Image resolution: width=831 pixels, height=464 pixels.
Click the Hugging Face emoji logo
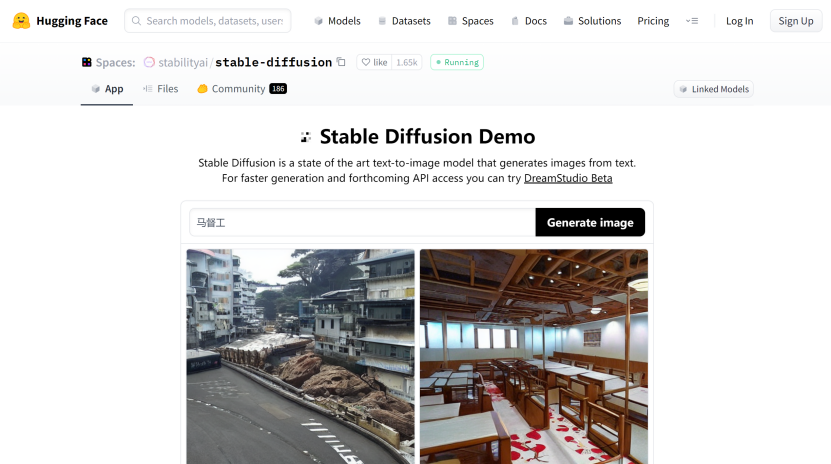(21, 21)
